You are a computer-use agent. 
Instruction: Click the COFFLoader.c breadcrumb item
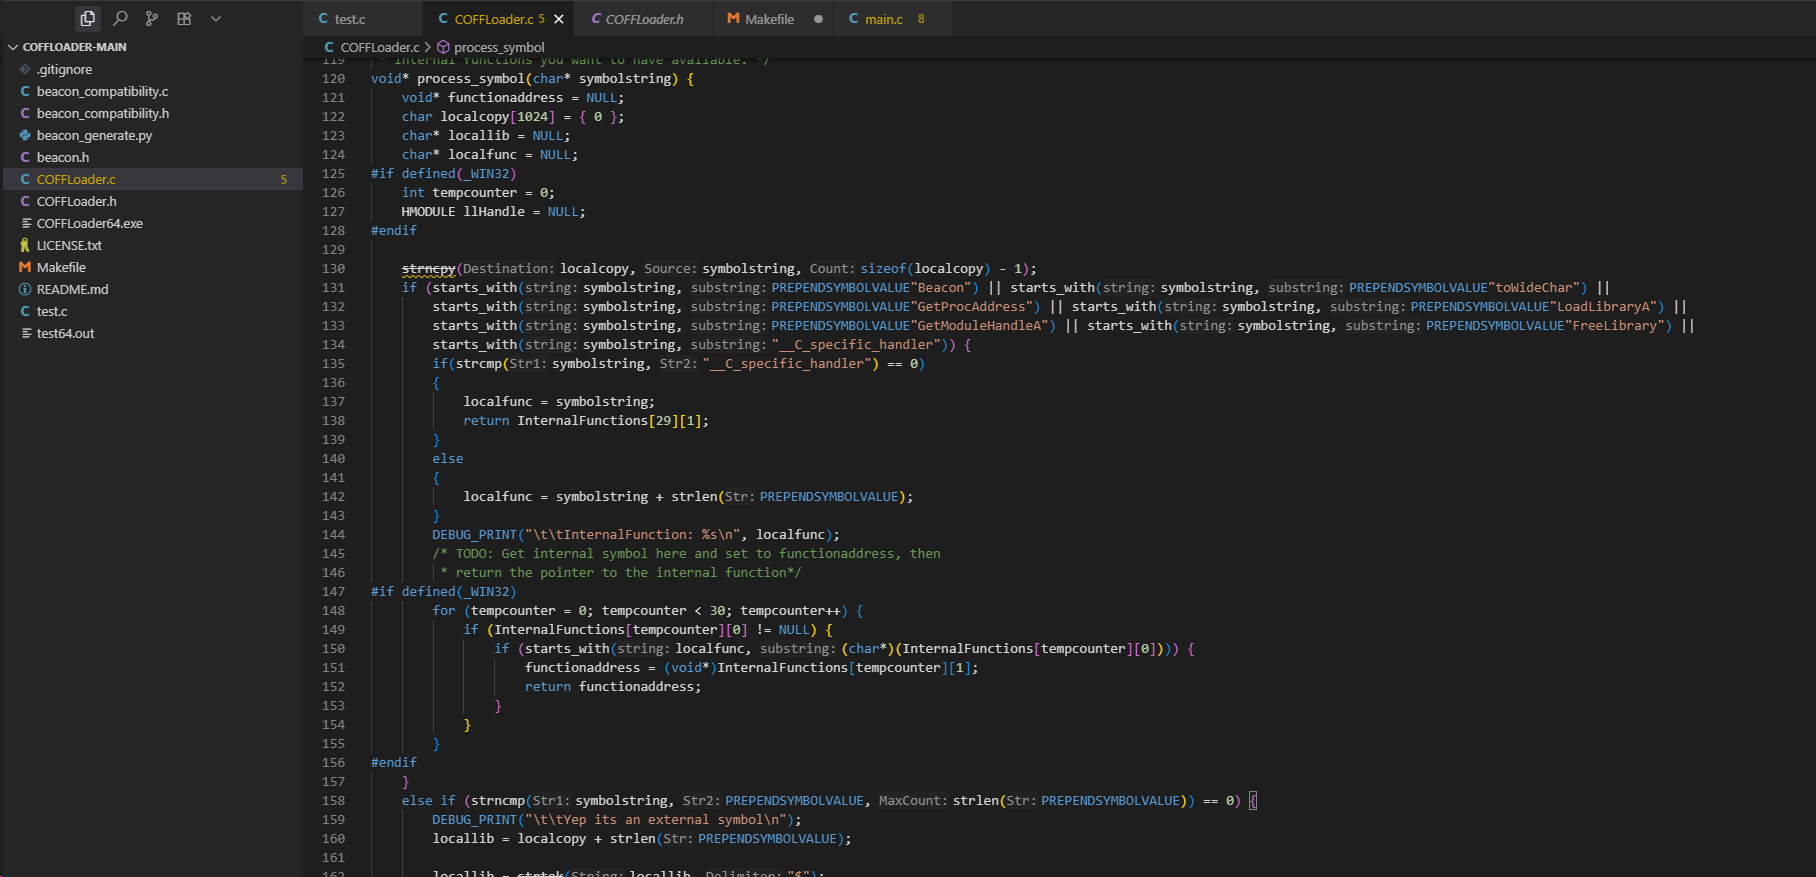coord(379,47)
